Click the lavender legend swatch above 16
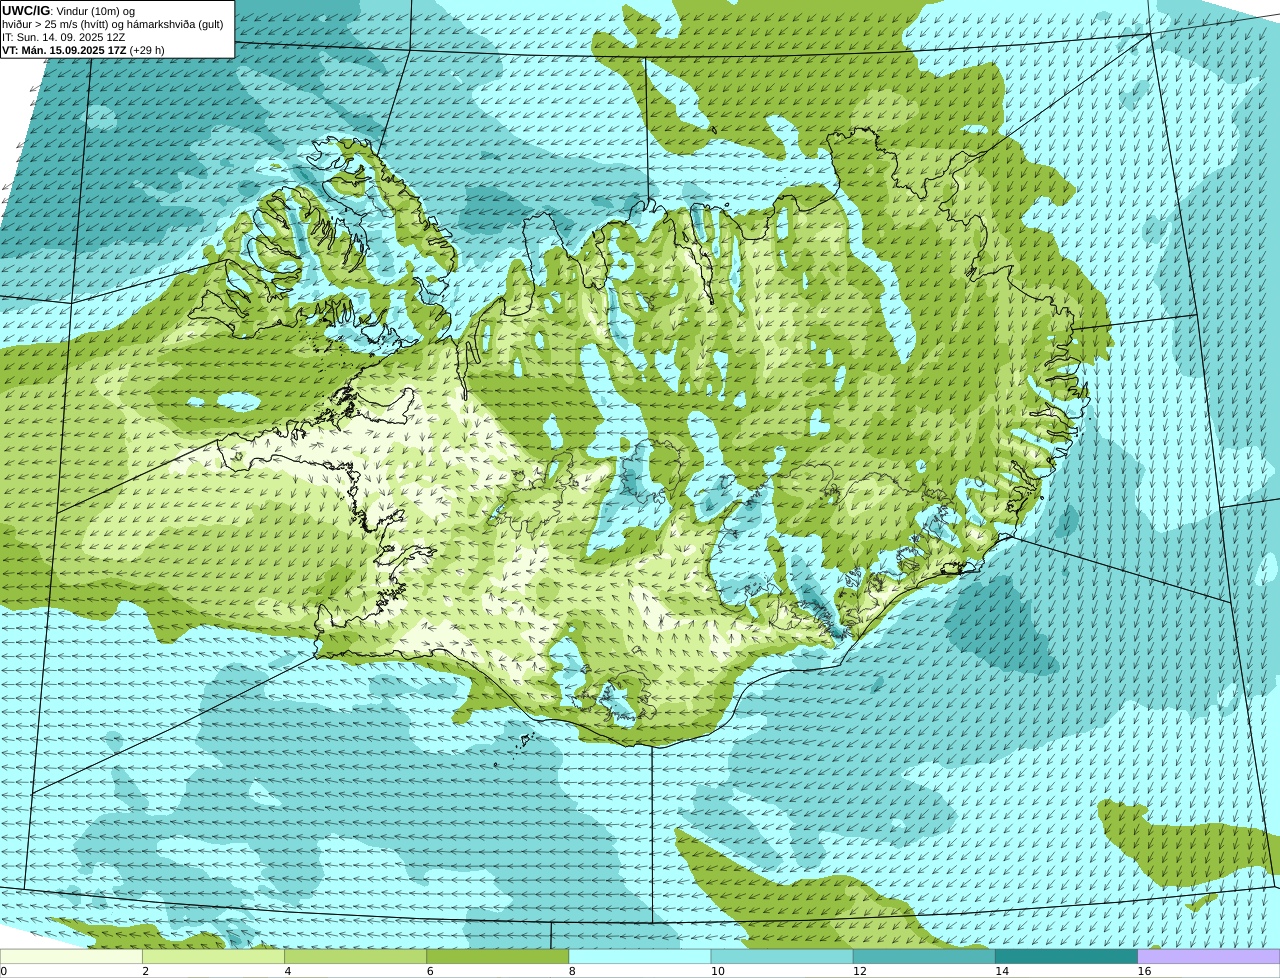Viewport: 1280px width, 978px height. [1208, 956]
